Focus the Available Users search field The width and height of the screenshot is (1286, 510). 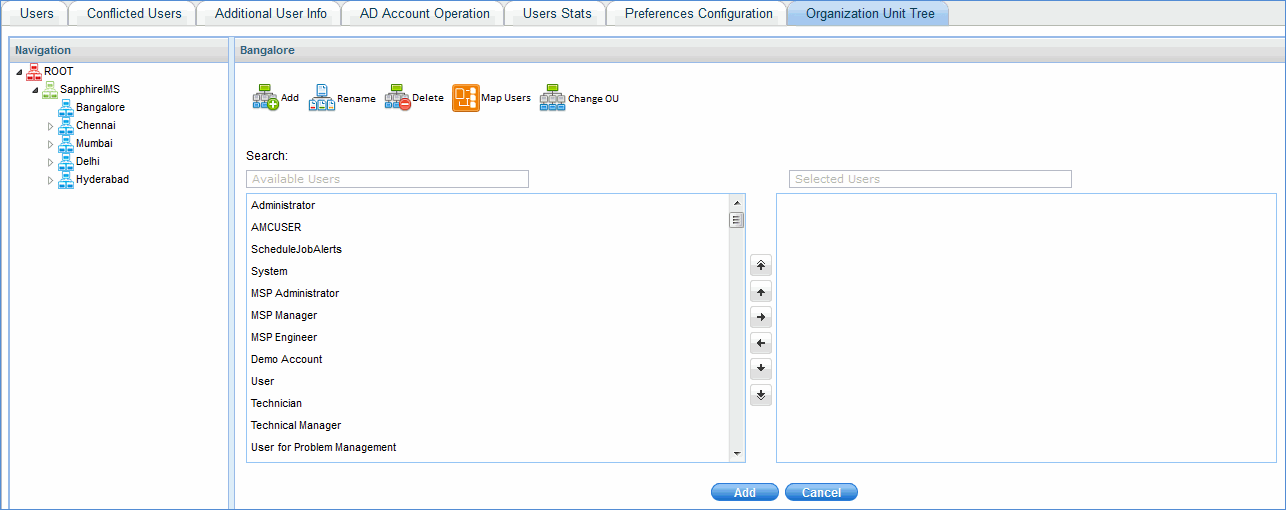[x=387, y=179]
